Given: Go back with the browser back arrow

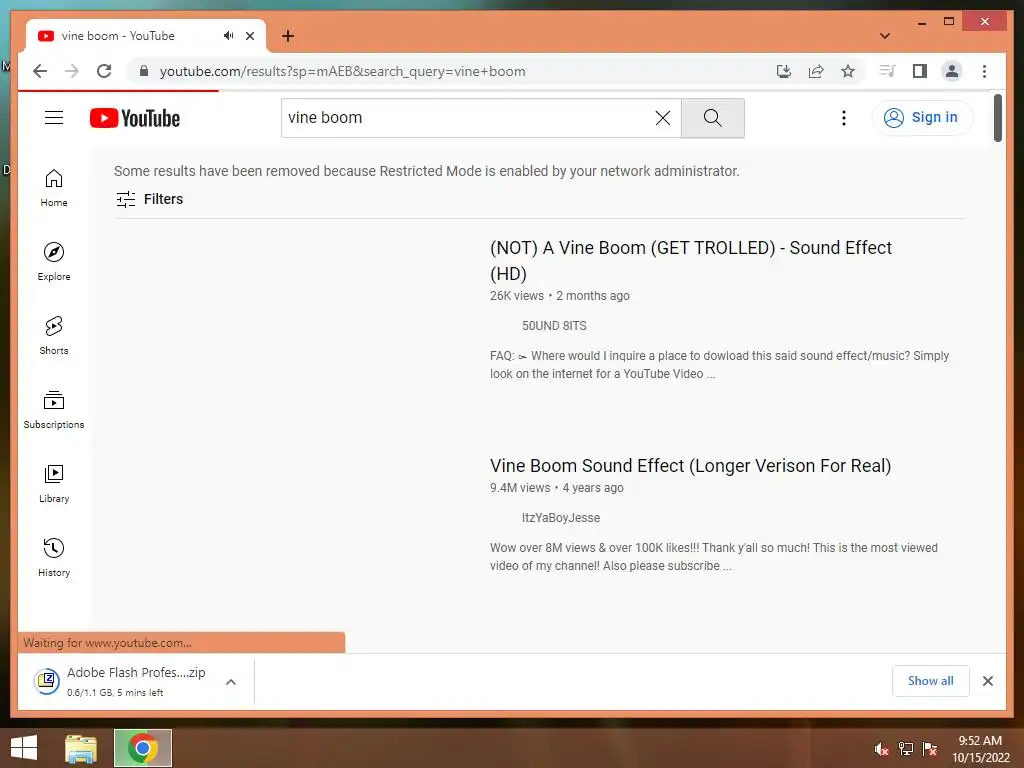Looking at the screenshot, I should pyautogui.click(x=40, y=71).
